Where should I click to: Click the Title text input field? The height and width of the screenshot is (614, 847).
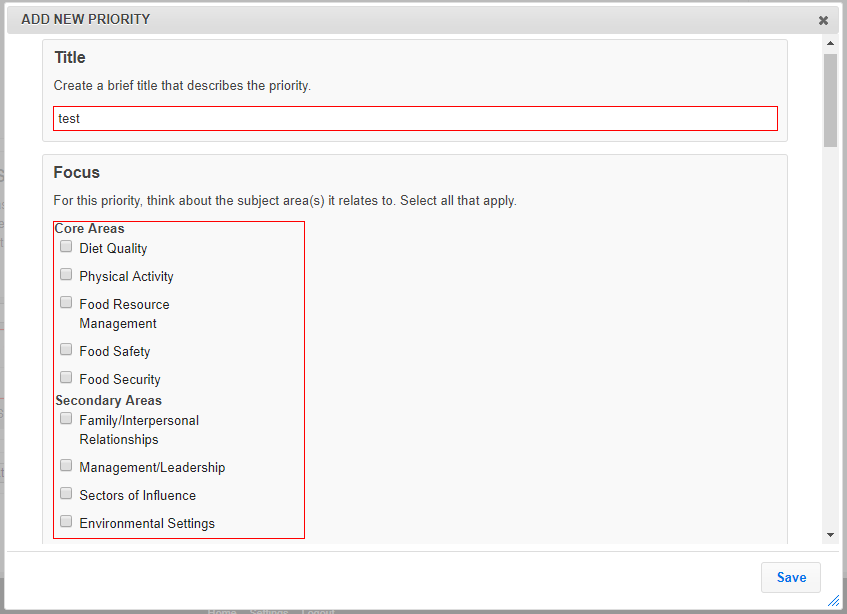pos(415,118)
